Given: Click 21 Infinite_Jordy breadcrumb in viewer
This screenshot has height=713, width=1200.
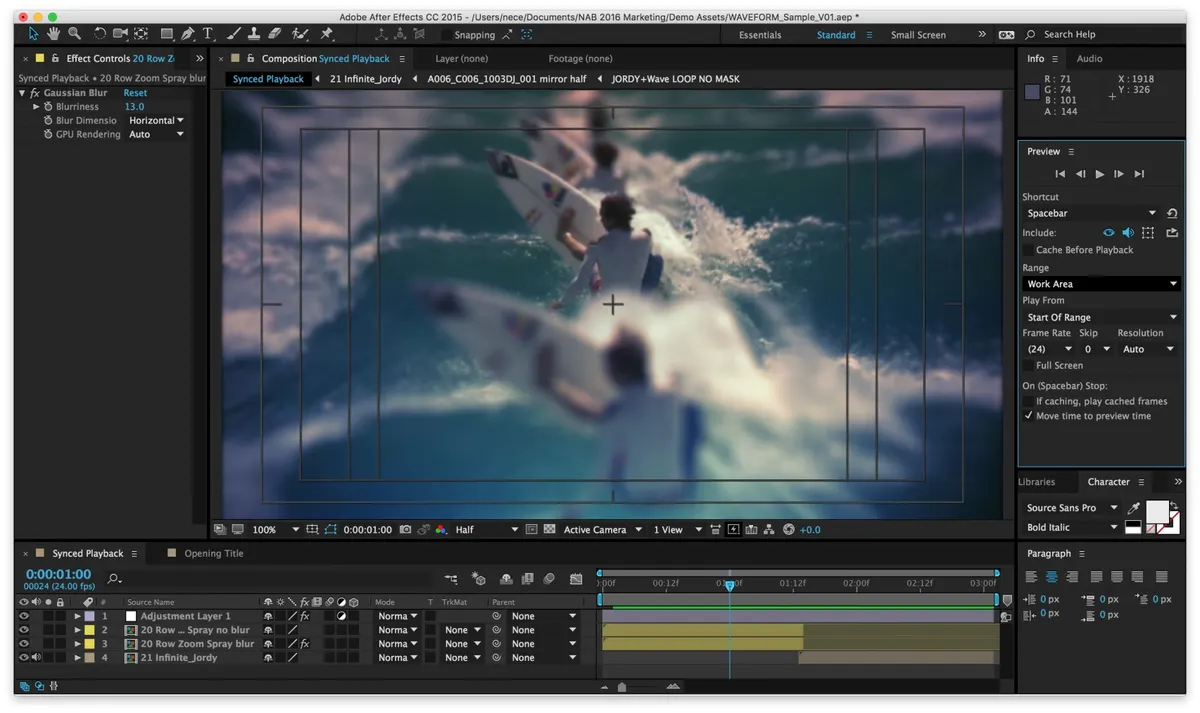Looking at the screenshot, I should pos(365,78).
